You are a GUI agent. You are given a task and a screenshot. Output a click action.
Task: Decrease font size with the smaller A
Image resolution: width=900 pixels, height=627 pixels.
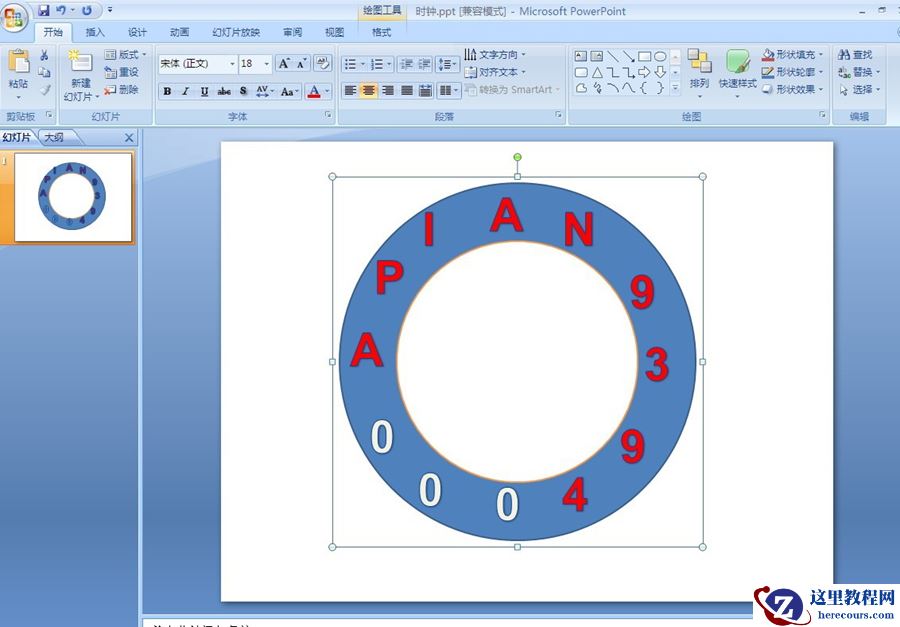[301, 63]
